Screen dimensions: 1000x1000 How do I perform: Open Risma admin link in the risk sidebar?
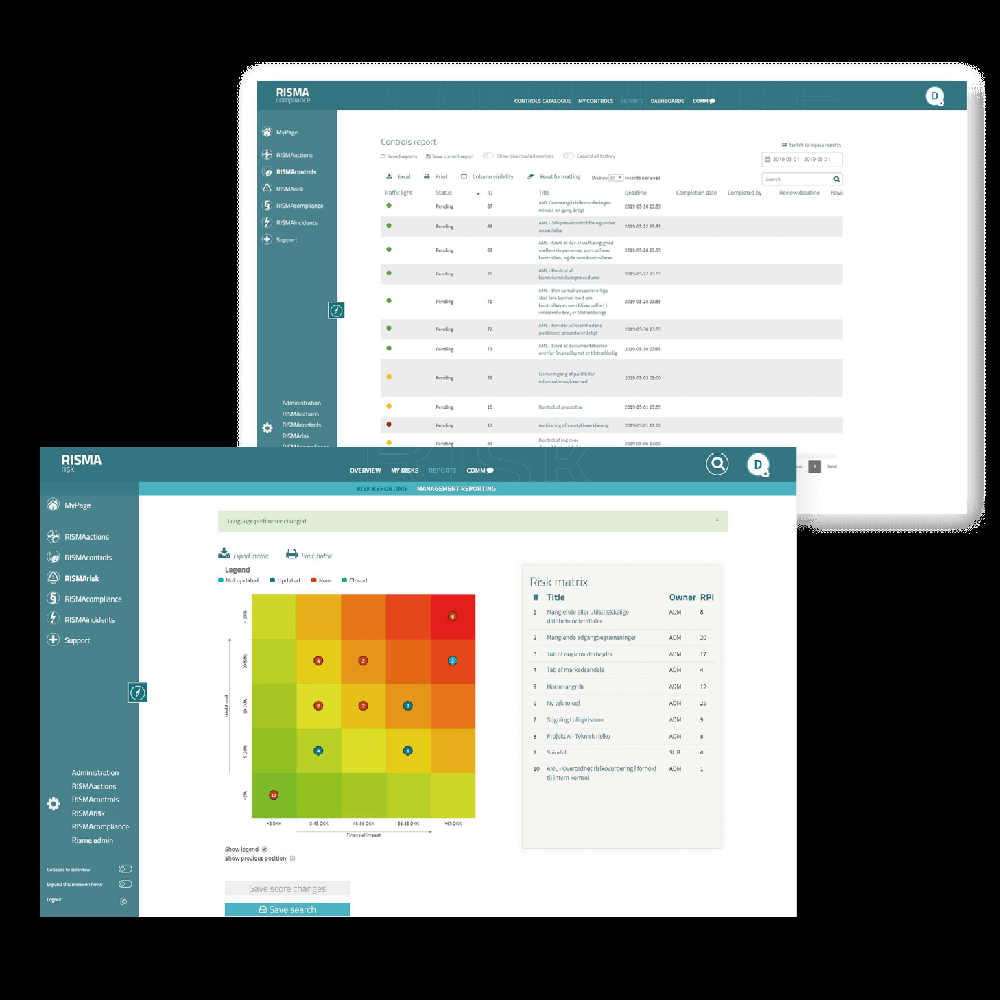pyautogui.click(x=92, y=841)
